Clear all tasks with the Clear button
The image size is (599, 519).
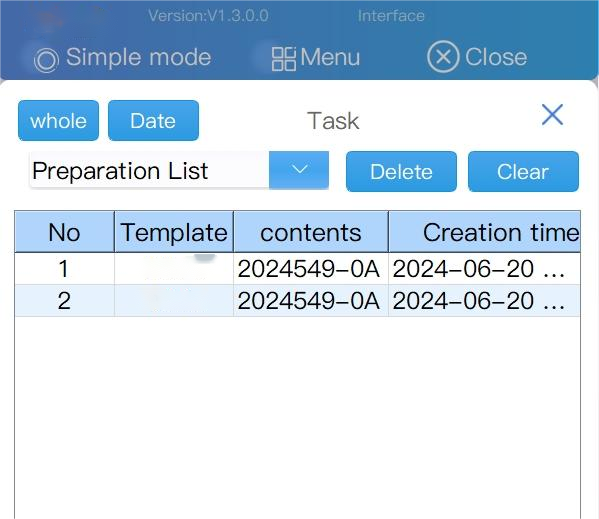pyautogui.click(x=523, y=171)
